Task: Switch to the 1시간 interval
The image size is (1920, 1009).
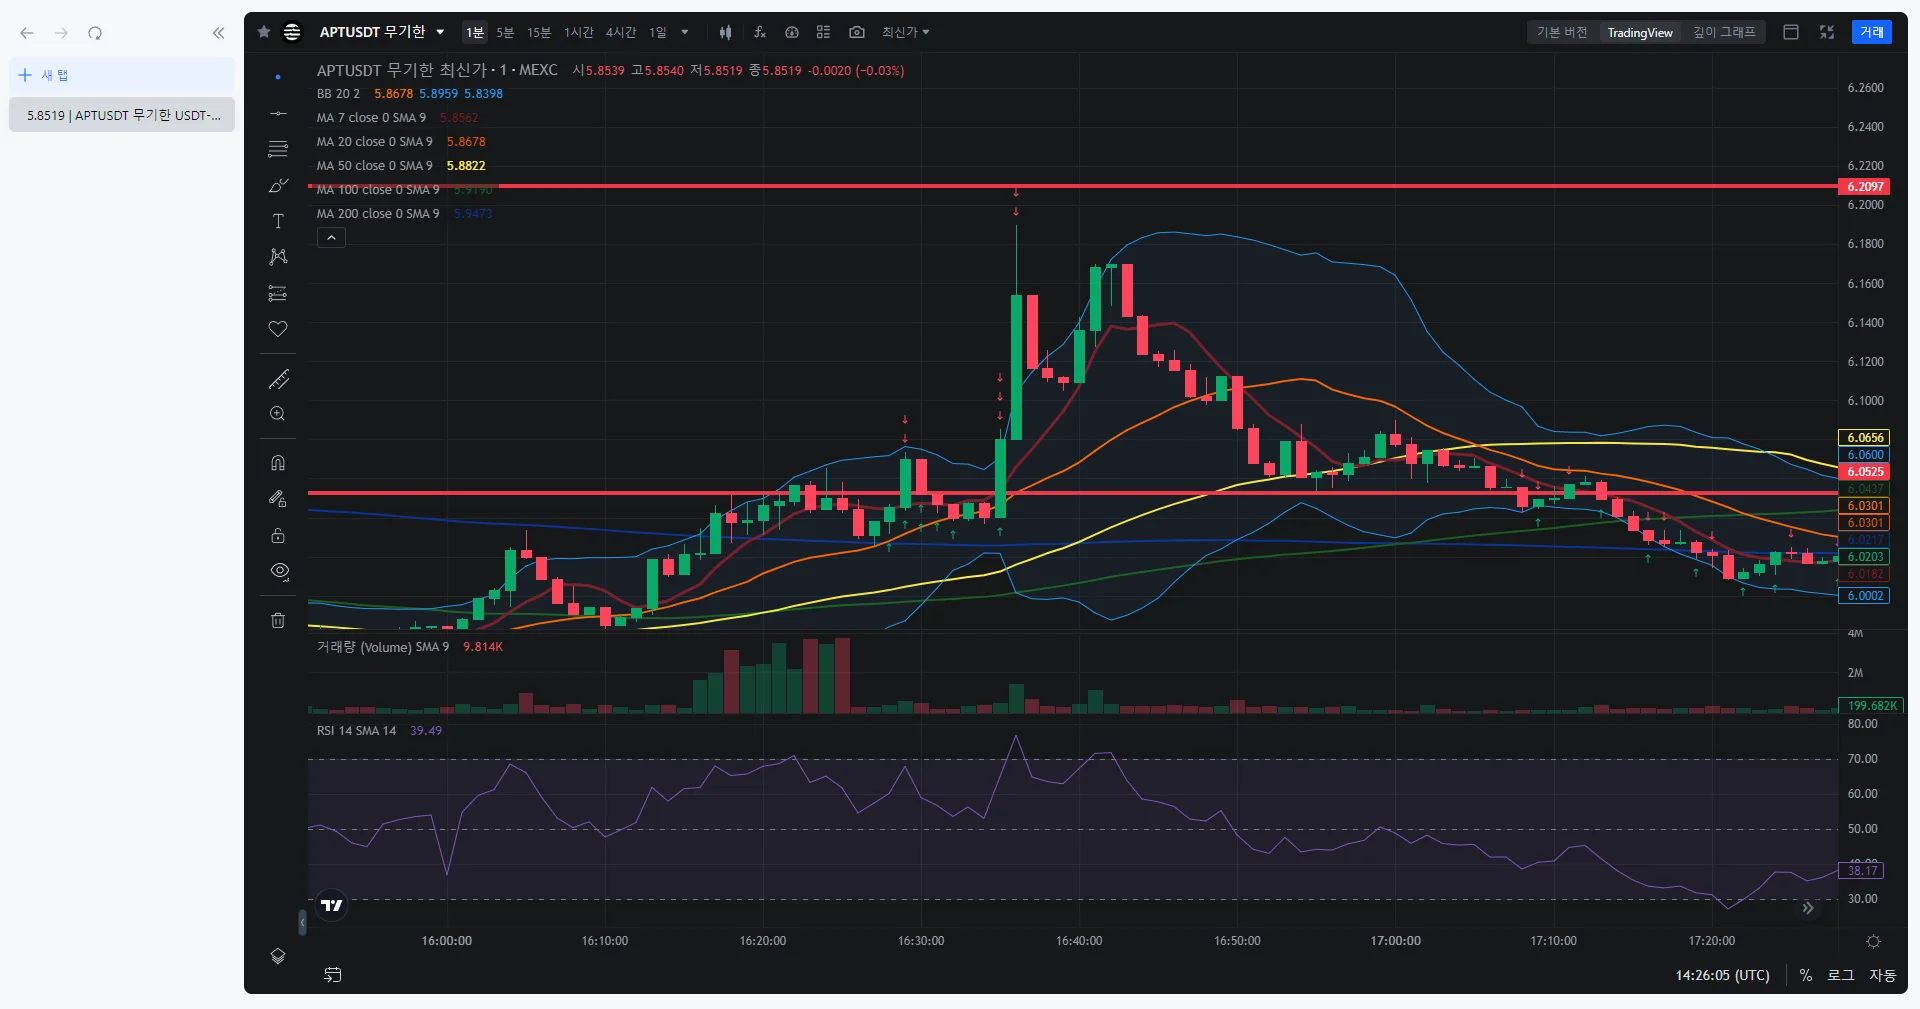Action: click(x=579, y=32)
